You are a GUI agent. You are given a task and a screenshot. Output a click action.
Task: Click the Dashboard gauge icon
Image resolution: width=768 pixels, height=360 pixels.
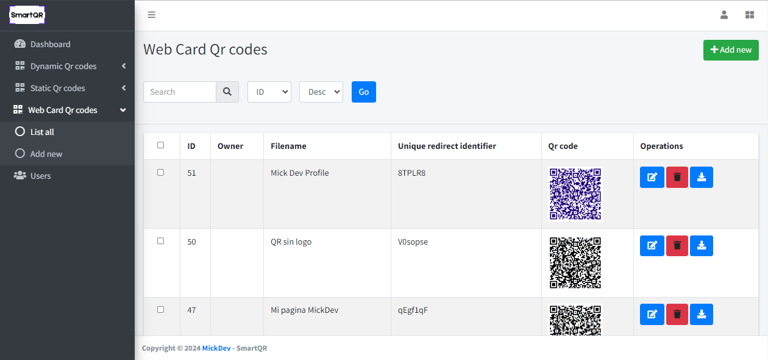20,44
